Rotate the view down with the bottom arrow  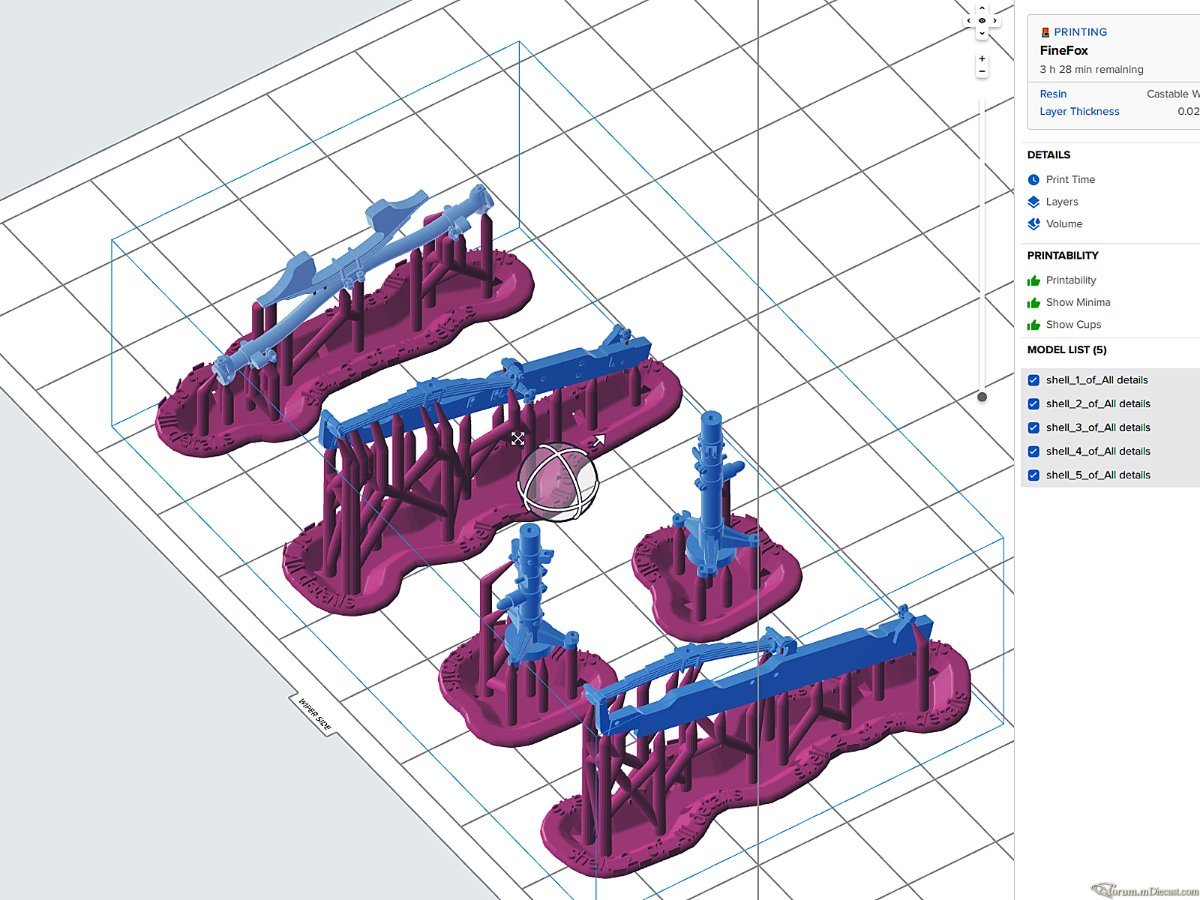pos(982,33)
